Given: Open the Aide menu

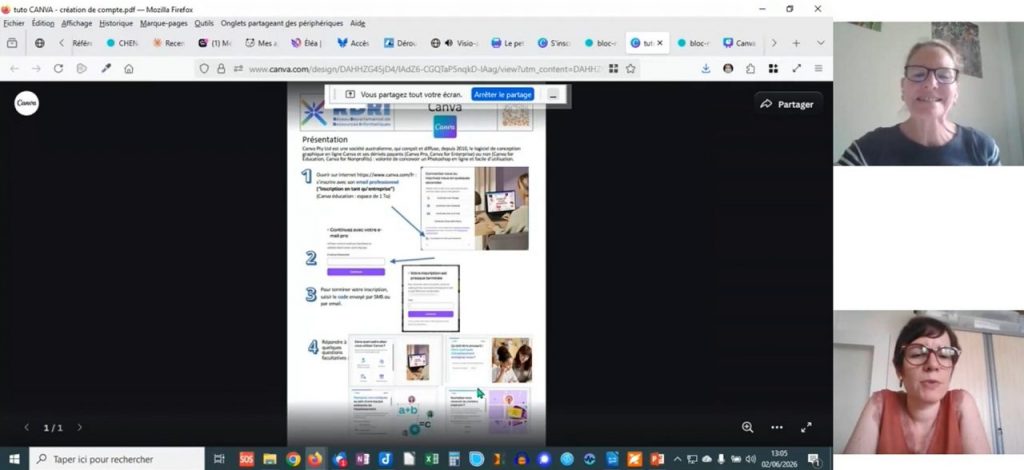Looking at the screenshot, I should (x=358, y=23).
